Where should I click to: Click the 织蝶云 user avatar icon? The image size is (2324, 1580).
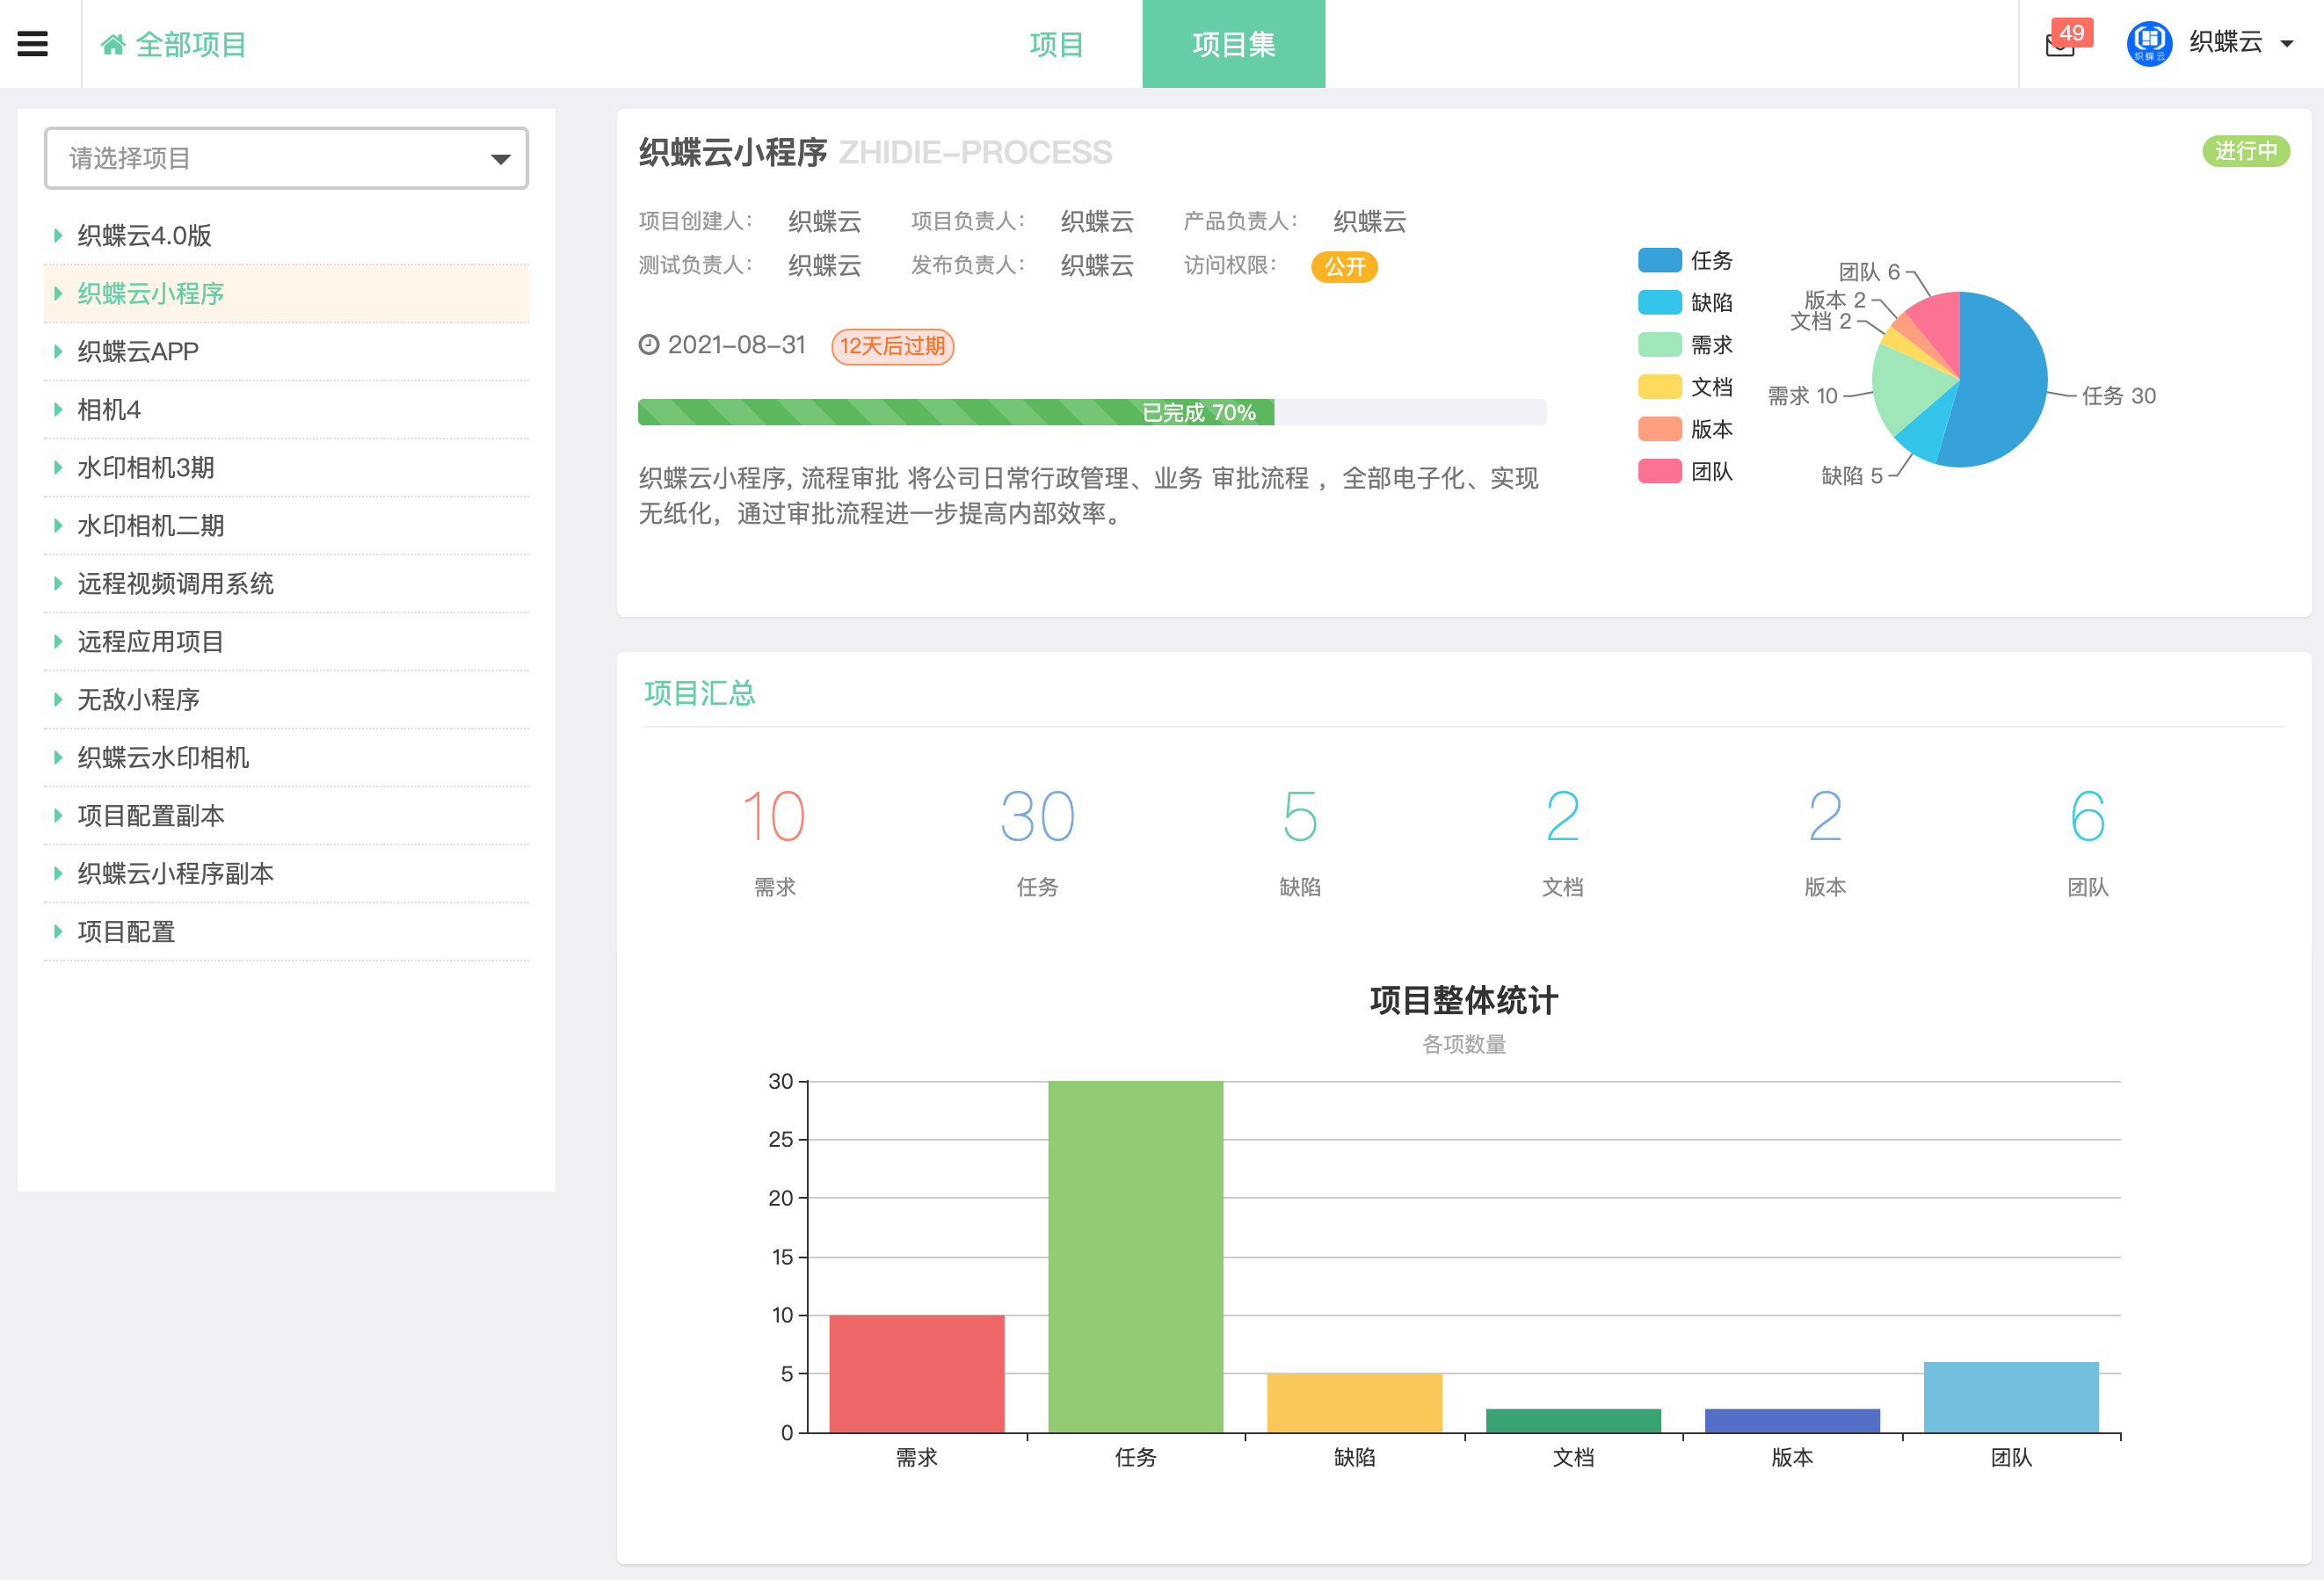click(x=2149, y=43)
